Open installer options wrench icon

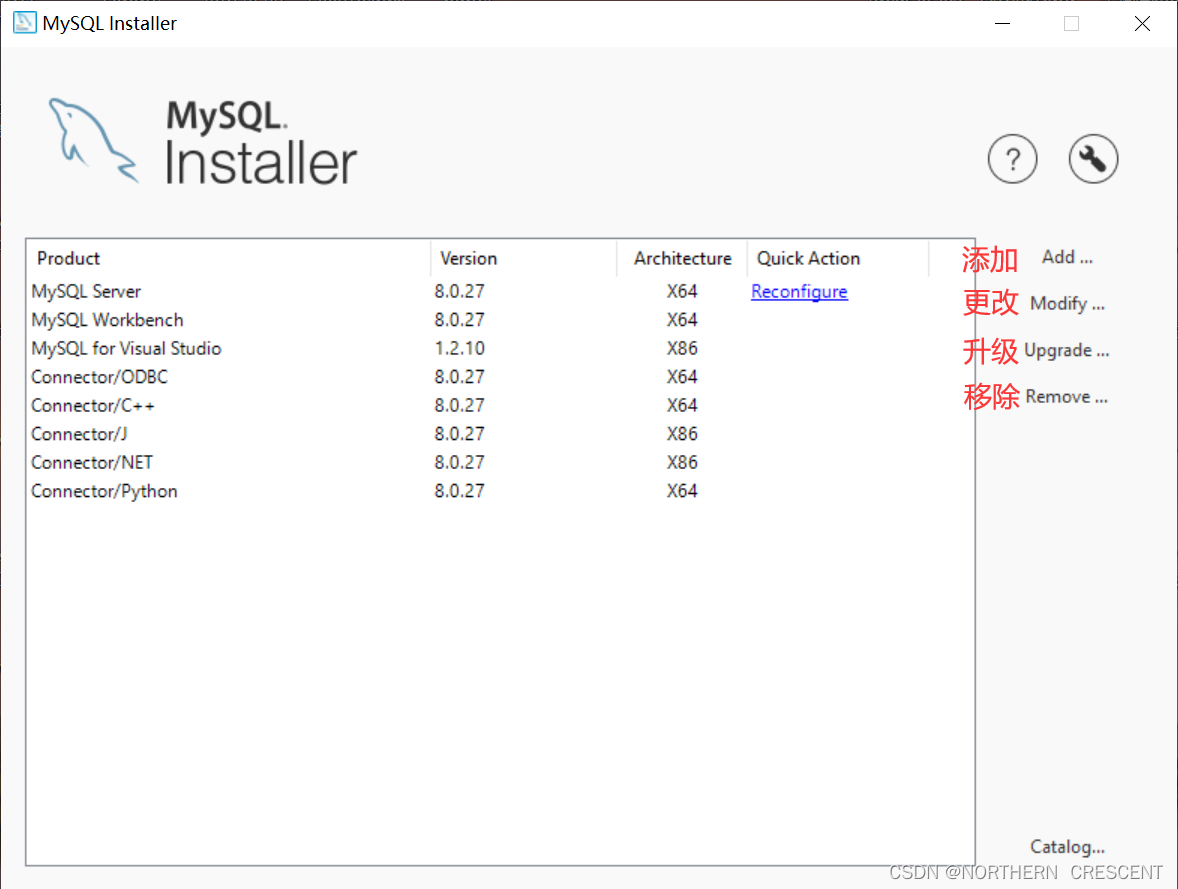coord(1093,159)
